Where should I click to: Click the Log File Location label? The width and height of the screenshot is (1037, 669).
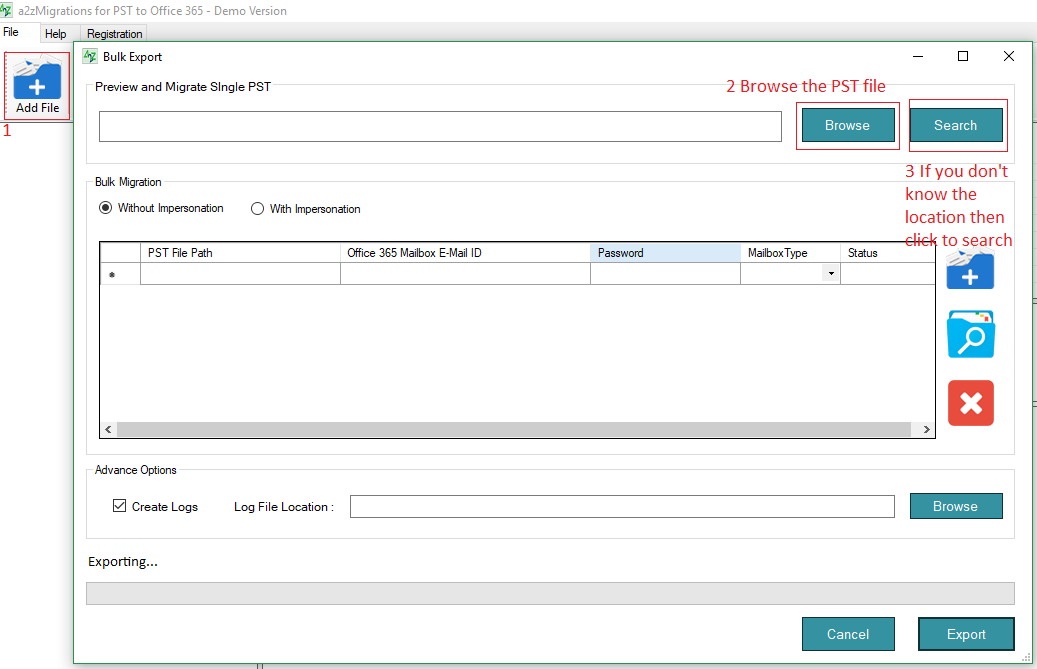point(284,506)
